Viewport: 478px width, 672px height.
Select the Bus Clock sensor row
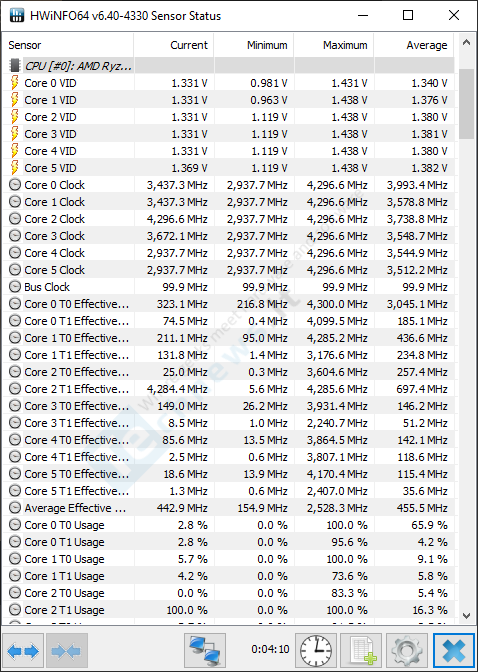point(229,287)
